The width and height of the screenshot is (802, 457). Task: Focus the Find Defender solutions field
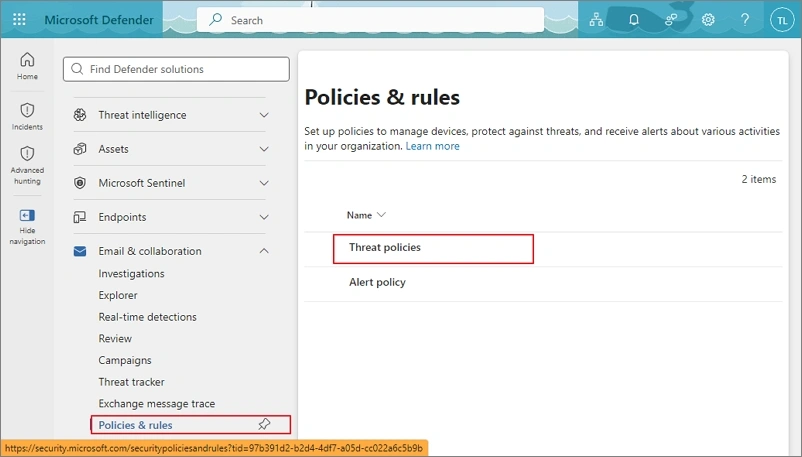point(176,69)
